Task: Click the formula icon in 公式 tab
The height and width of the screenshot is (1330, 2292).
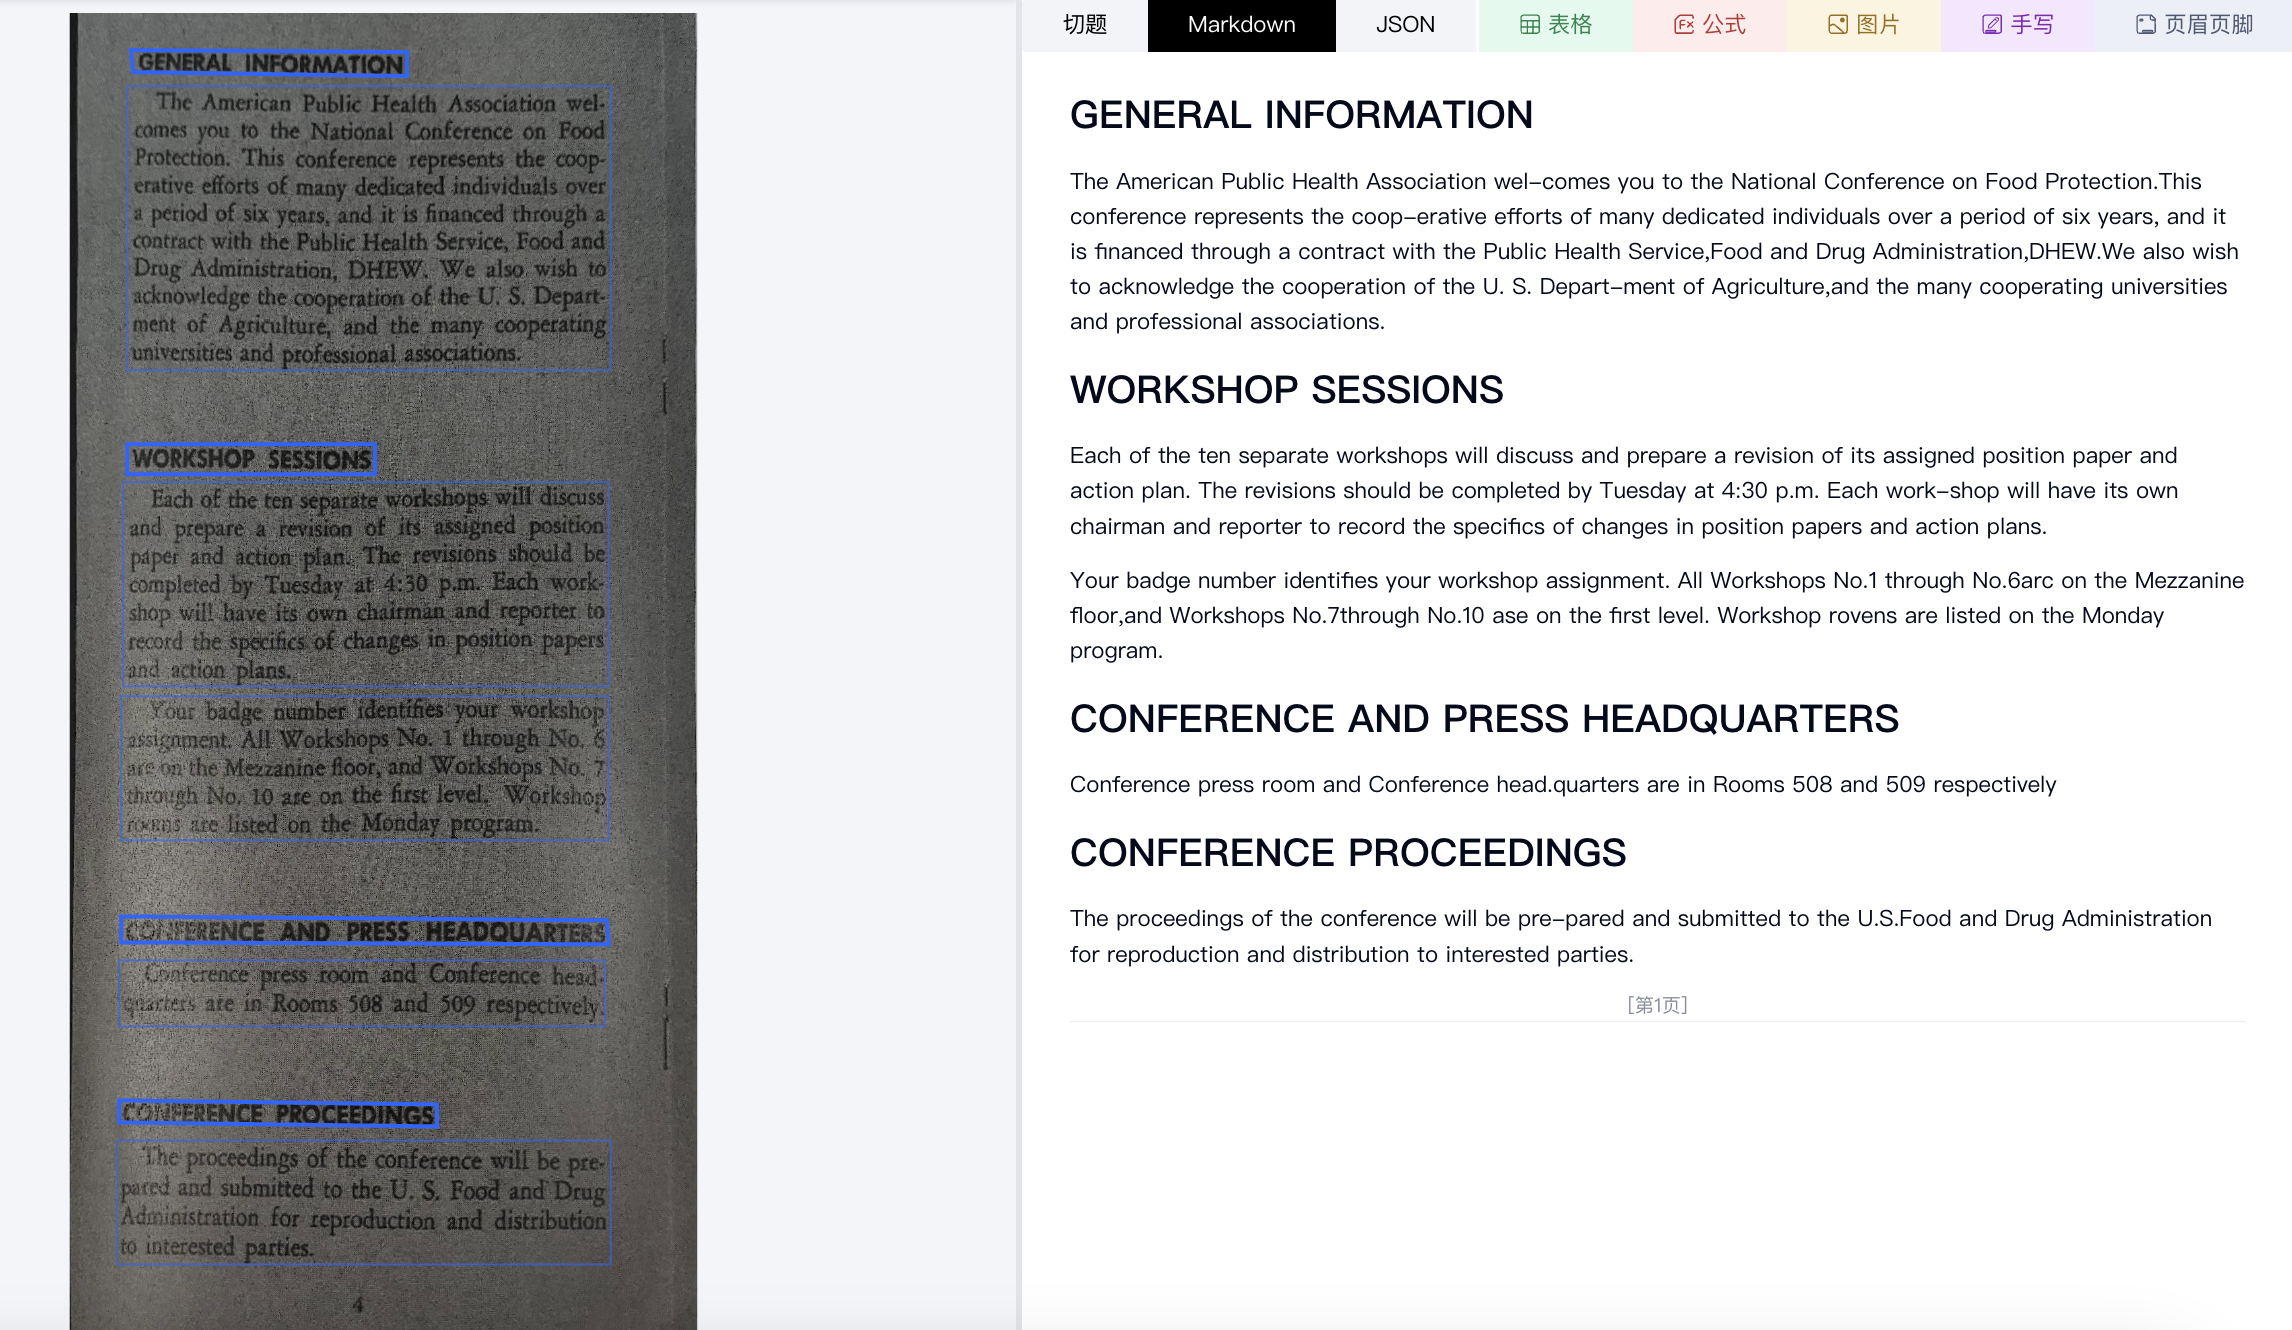Action: 1684,25
